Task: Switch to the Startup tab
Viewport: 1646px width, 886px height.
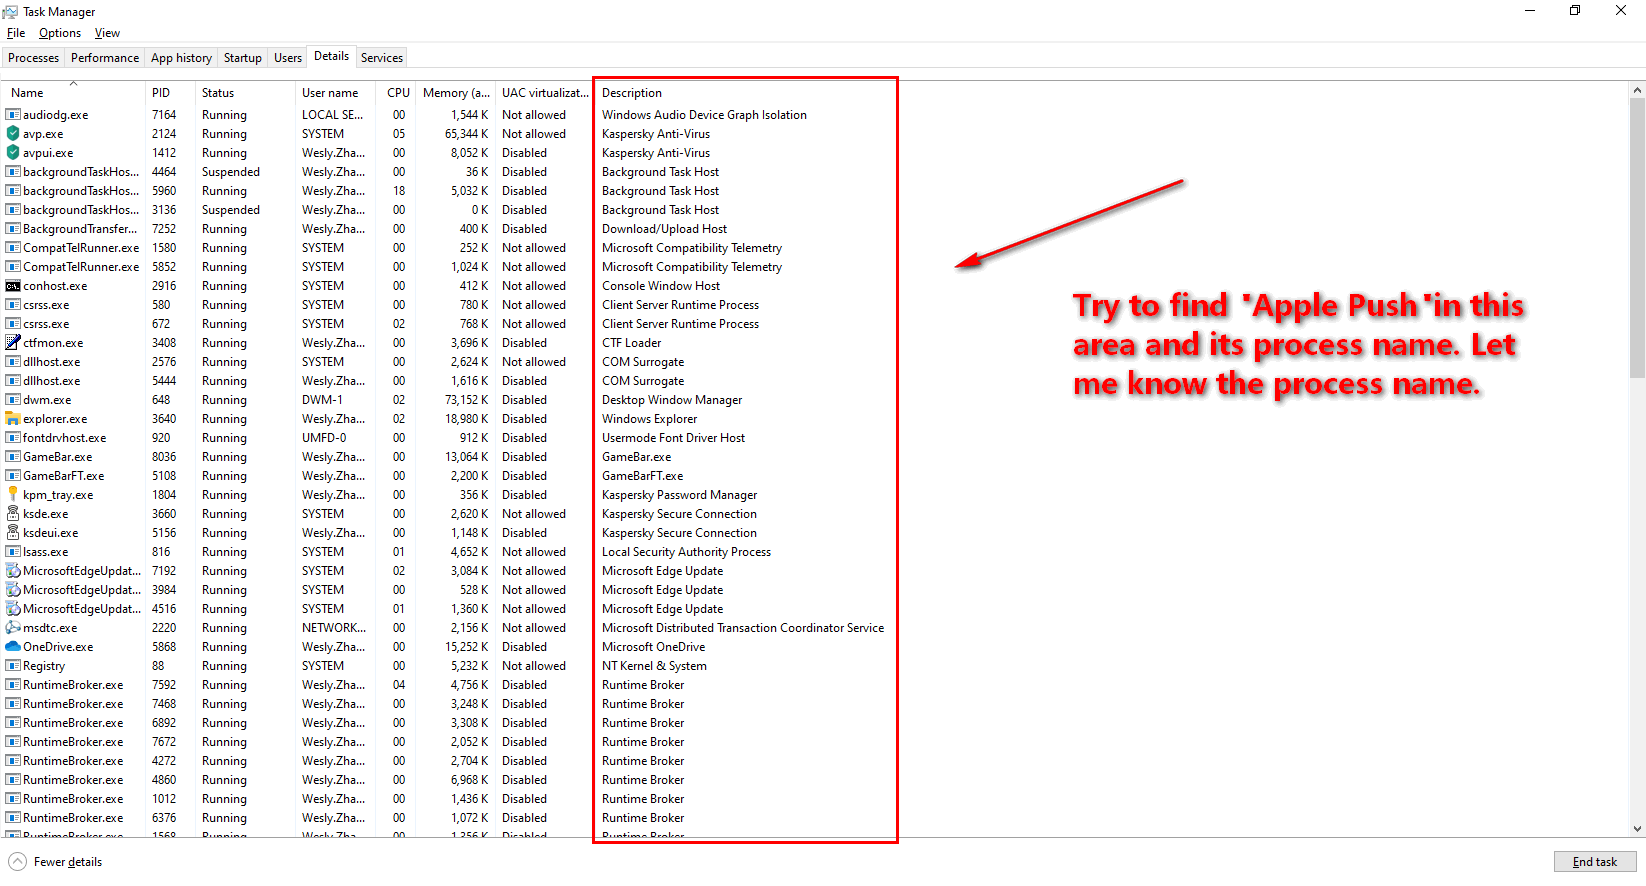Action: (x=243, y=58)
